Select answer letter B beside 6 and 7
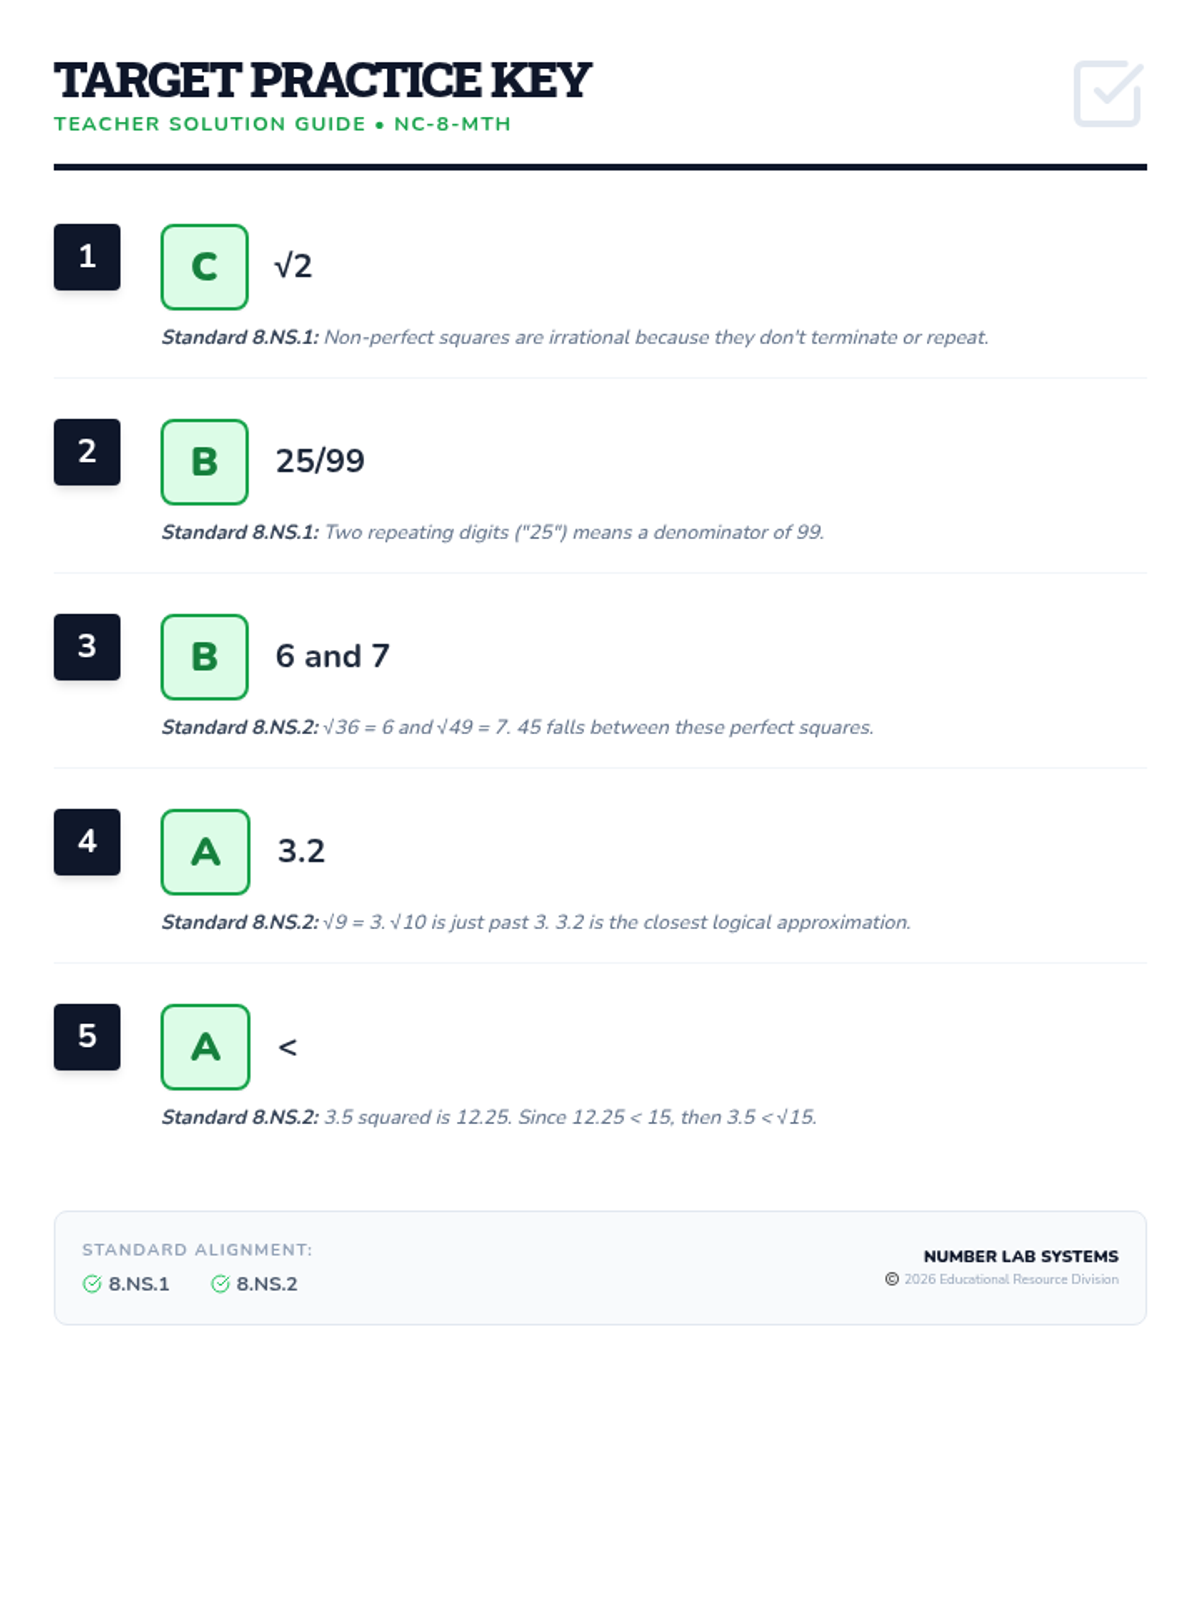The height and width of the screenshot is (1600, 1200). (204, 657)
